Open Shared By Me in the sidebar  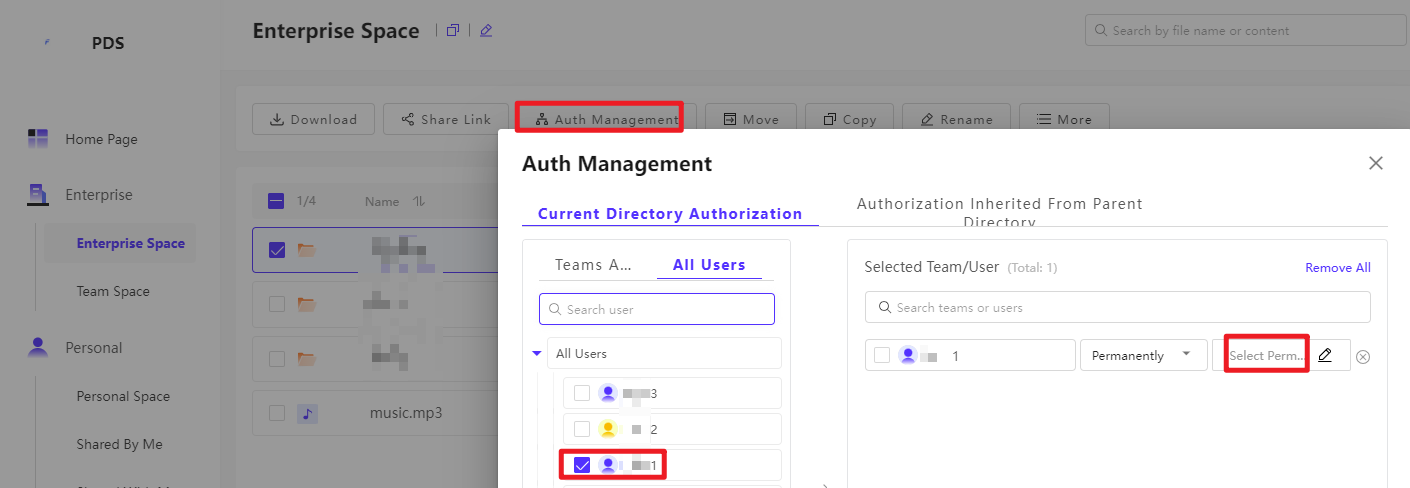pyautogui.click(x=119, y=444)
